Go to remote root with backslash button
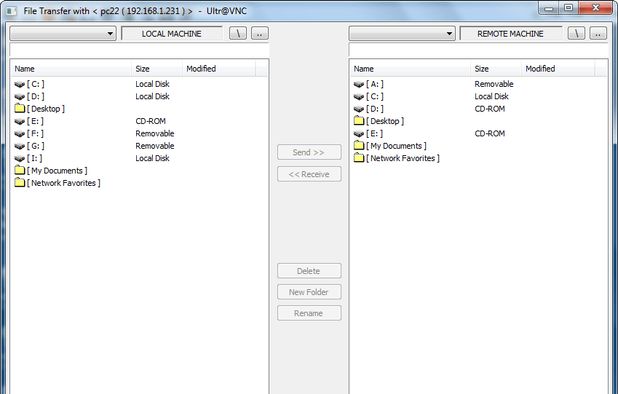The image size is (618, 394). 576,33
